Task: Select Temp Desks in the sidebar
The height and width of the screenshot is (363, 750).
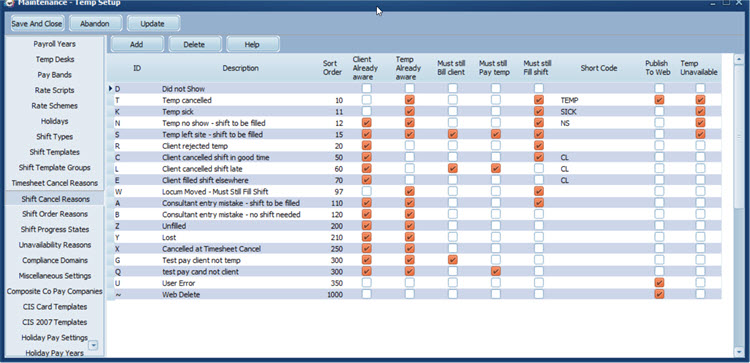Action: (x=55, y=59)
